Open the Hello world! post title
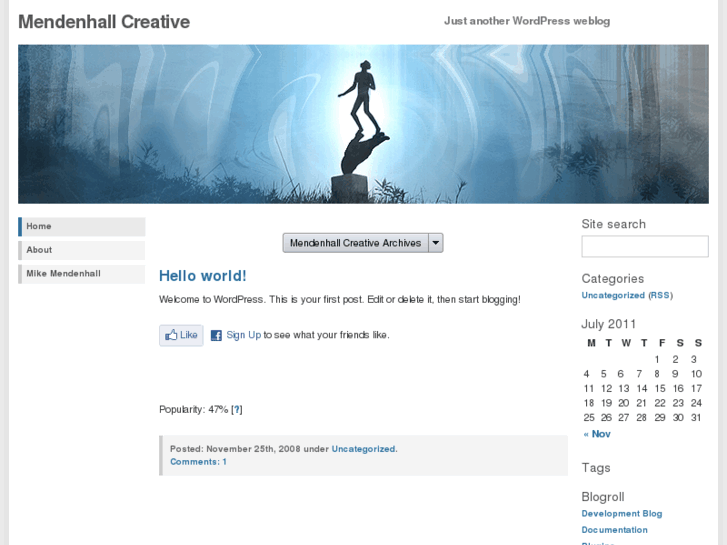The height and width of the screenshot is (545, 727). tap(203, 276)
